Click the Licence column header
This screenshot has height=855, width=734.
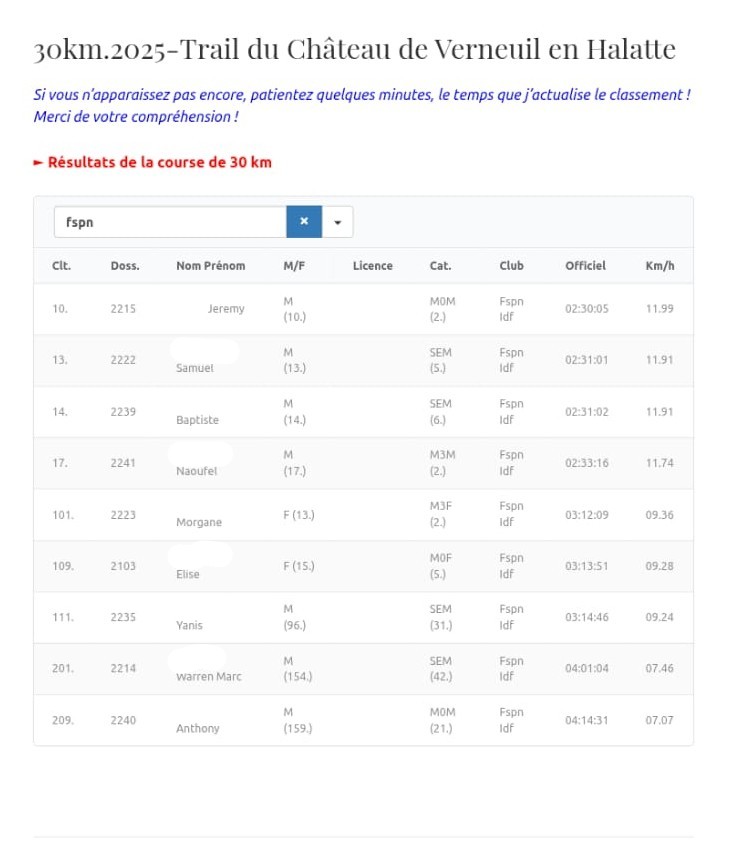click(372, 266)
